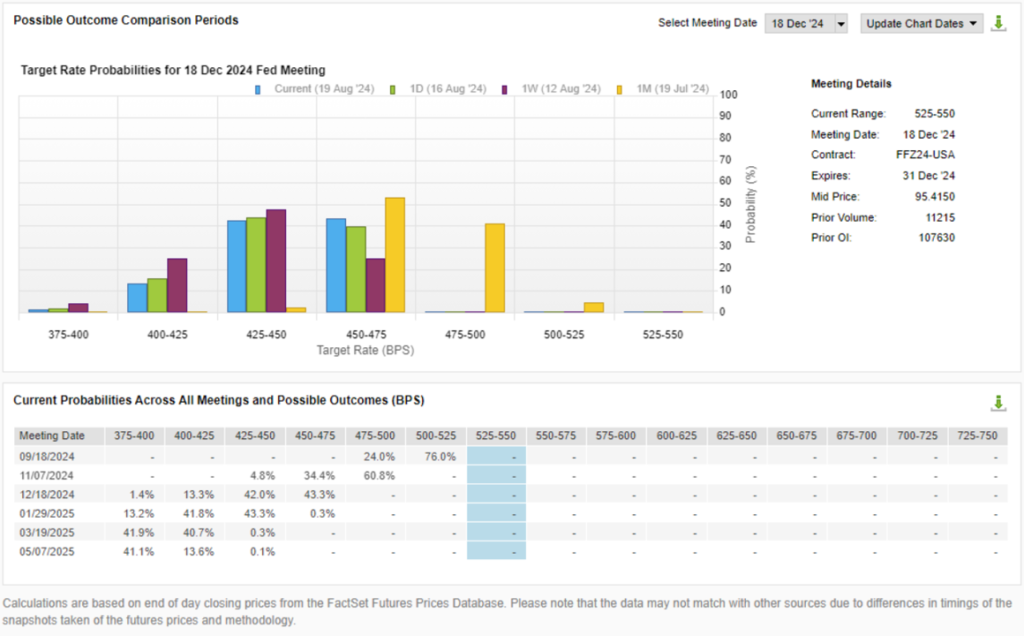Click the 1.4% cell for 12/18/2024
1024x636 pixels.
coord(142,494)
